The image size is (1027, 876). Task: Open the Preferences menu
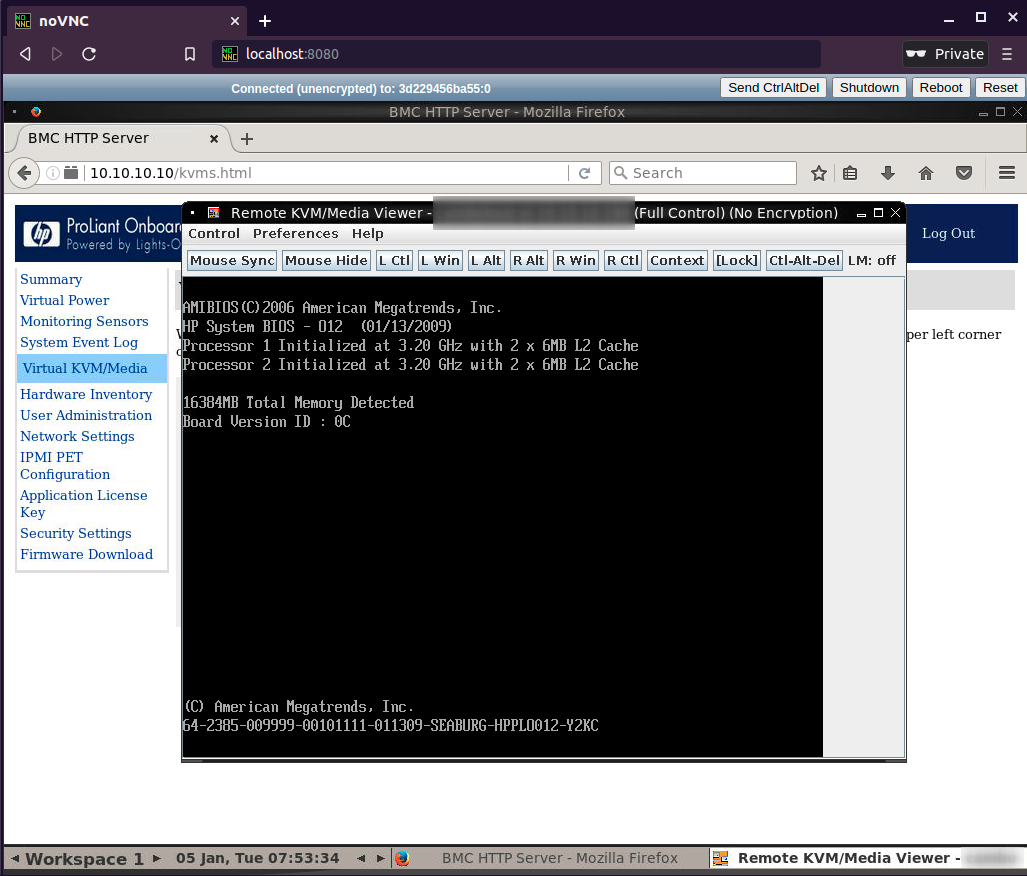tap(295, 233)
